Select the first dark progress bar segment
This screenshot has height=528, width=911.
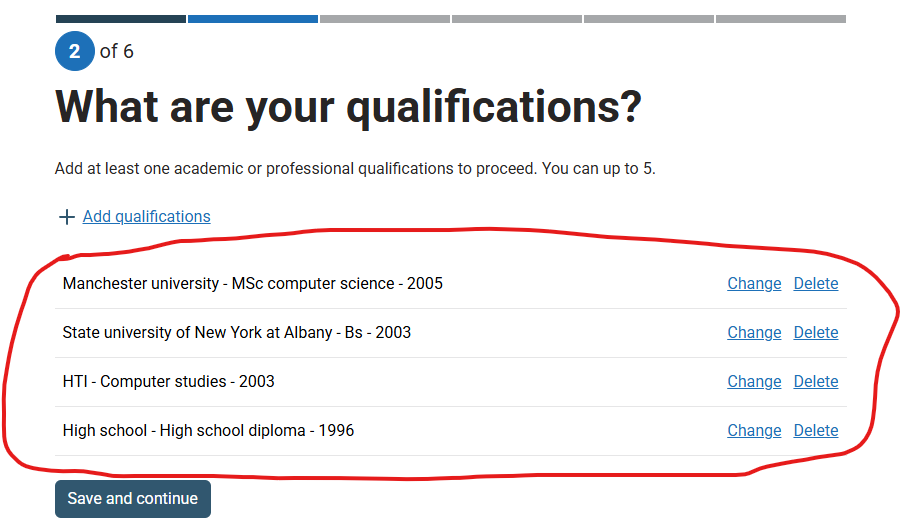pyautogui.click(x=121, y=19)
